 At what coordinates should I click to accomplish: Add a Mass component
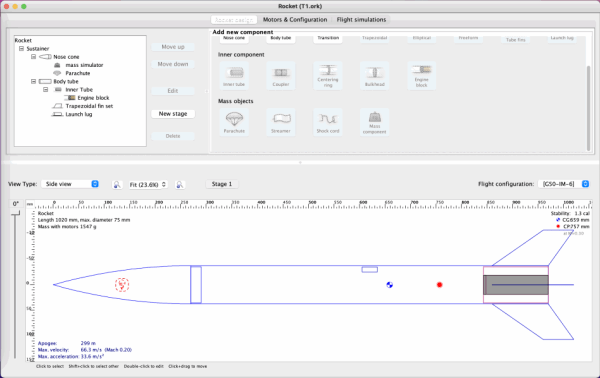pyautogui.click(x=375, y=122)
